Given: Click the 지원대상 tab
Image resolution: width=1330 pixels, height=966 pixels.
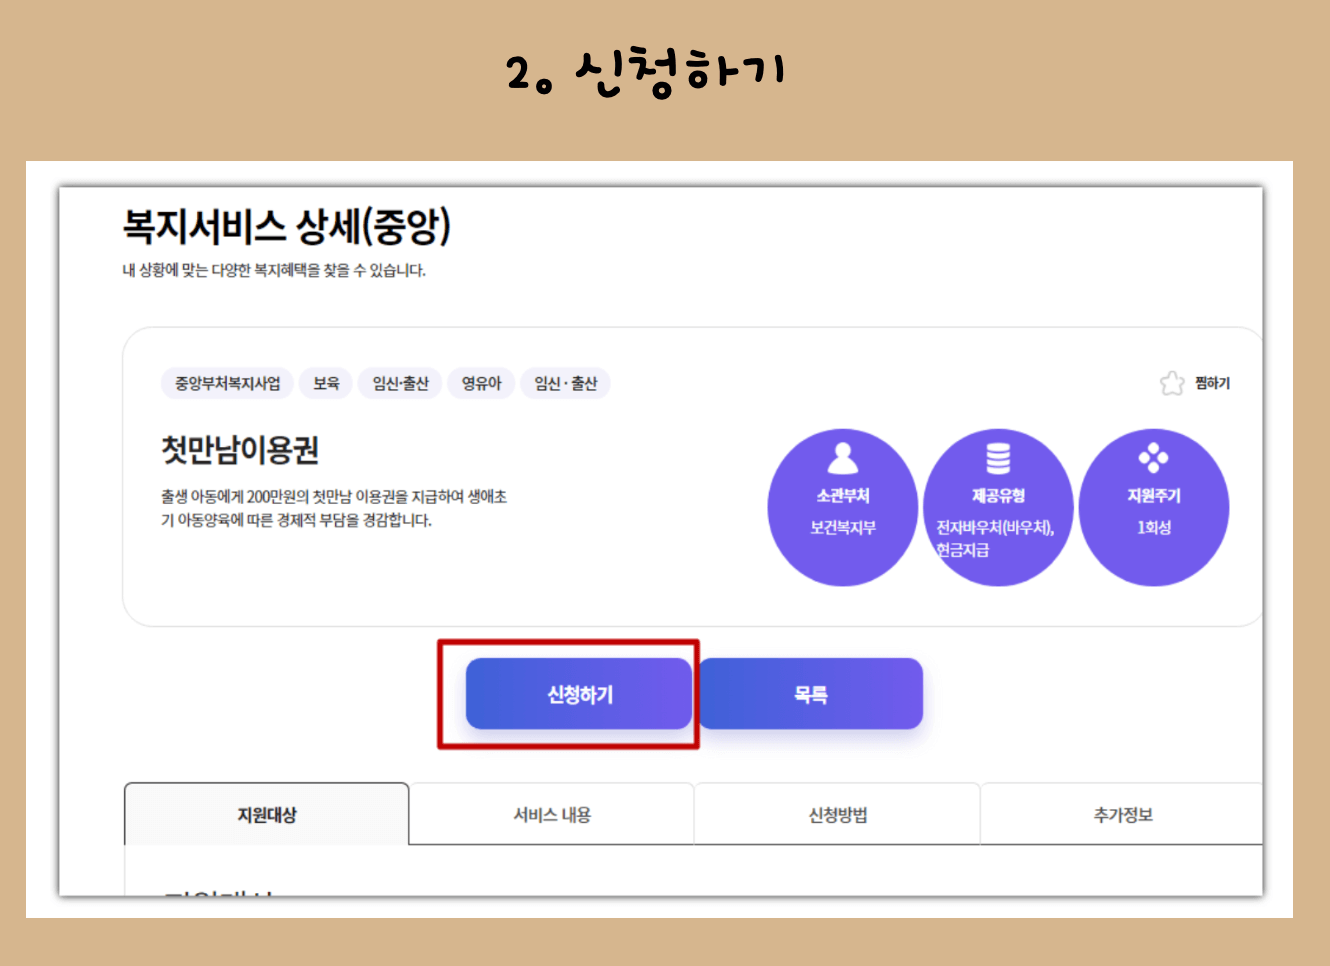Looking at the screenshot, I should 266,813.
